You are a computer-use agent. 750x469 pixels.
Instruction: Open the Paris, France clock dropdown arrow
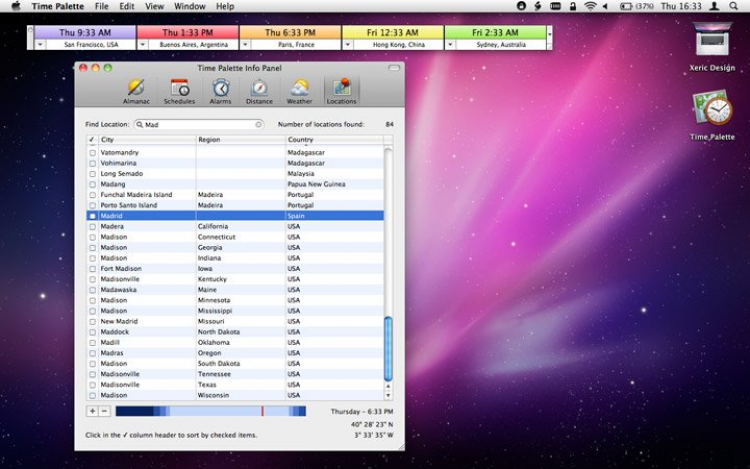tap(245, 45)
